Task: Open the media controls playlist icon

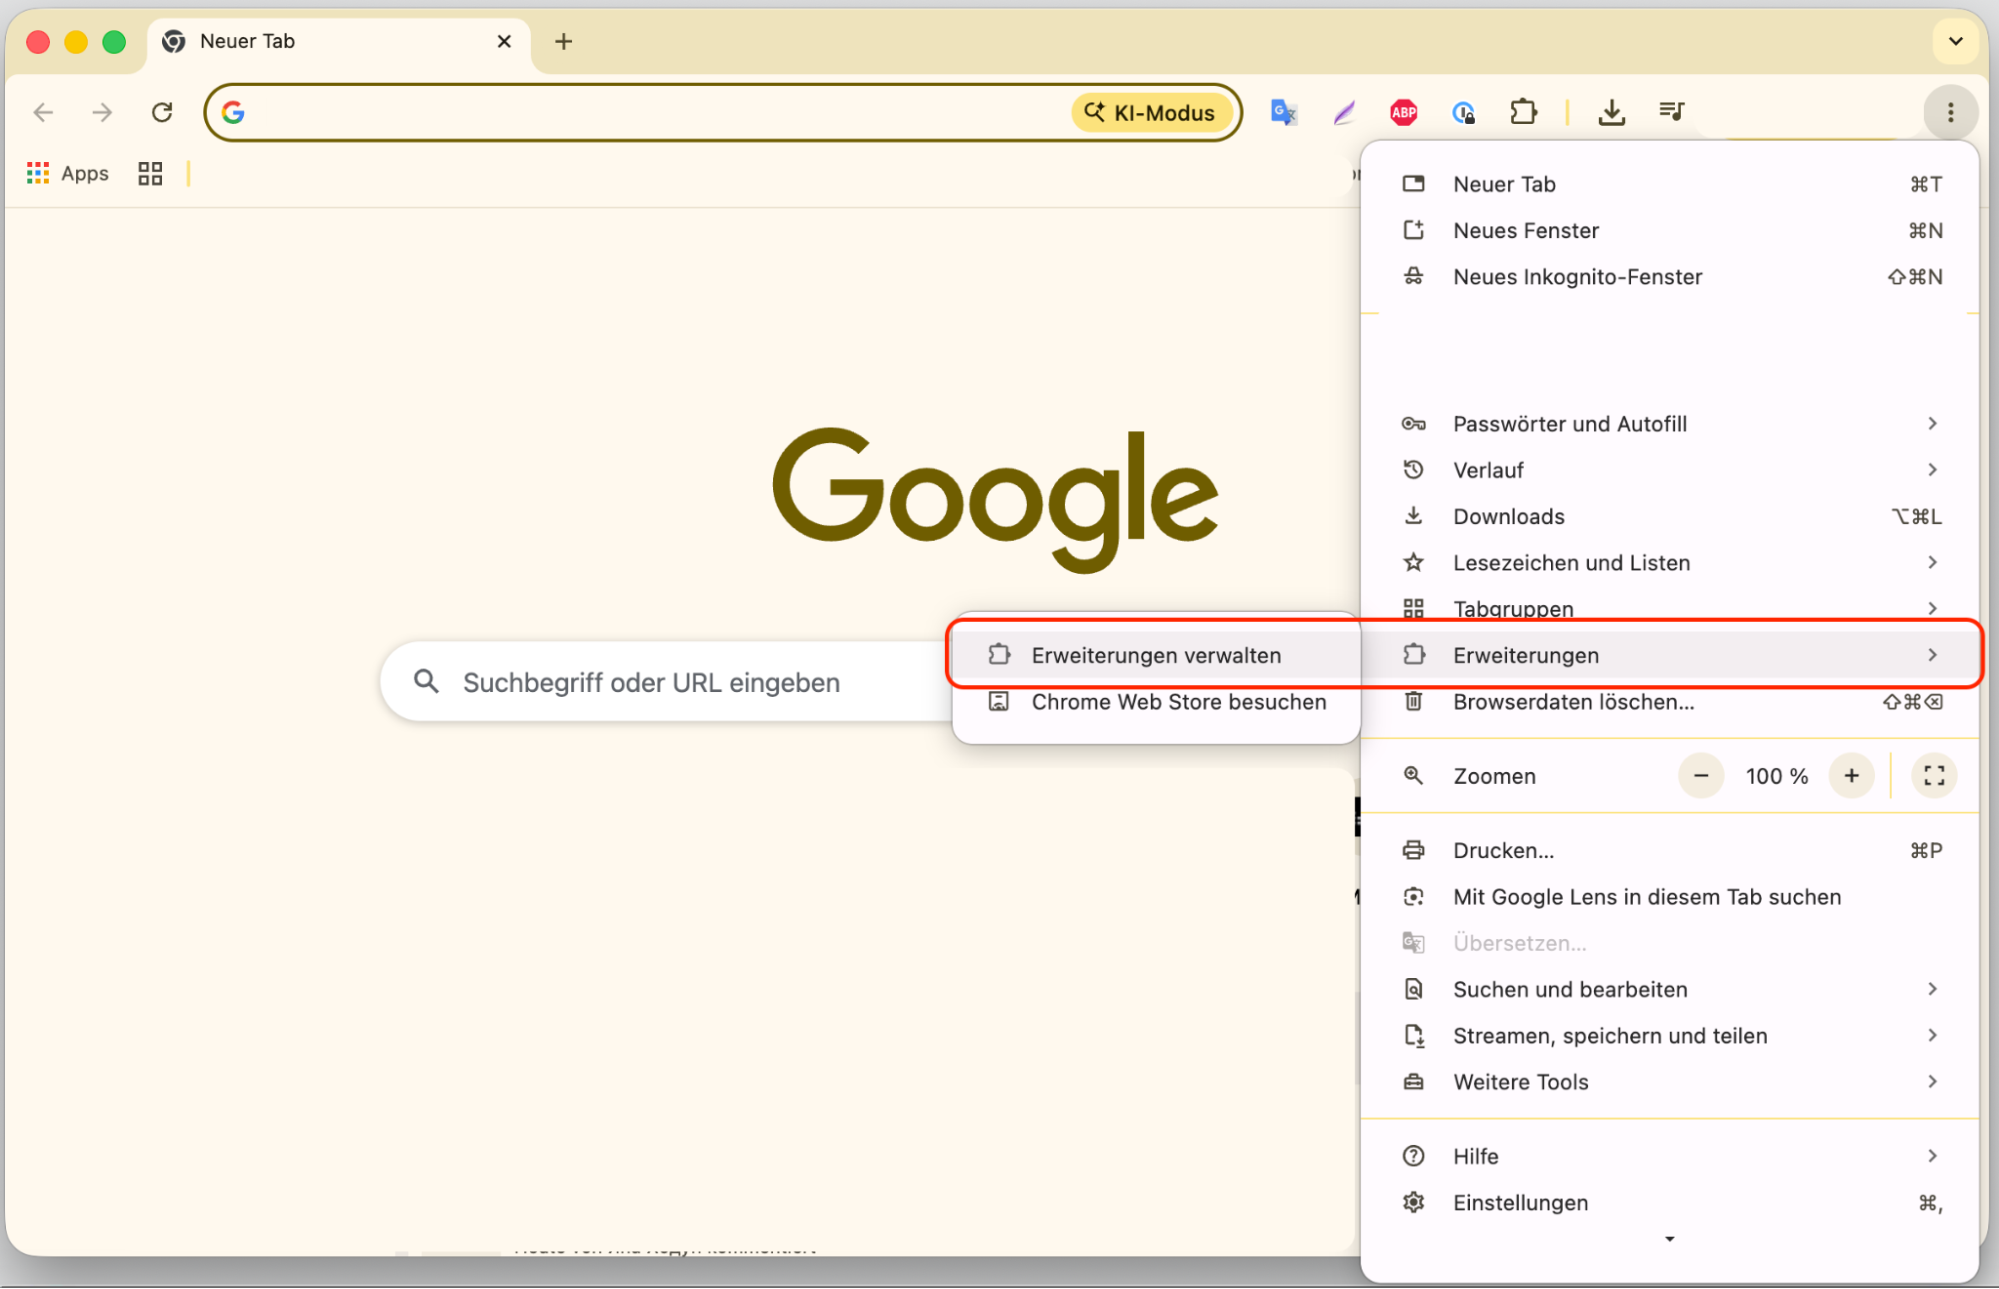Action: [x=1671, y=111]
